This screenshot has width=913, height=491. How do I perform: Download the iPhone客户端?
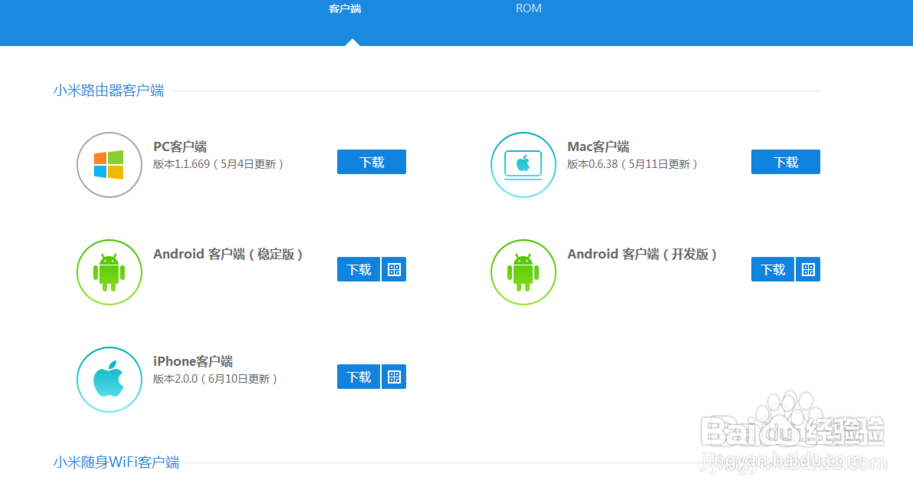coord(359,377)
